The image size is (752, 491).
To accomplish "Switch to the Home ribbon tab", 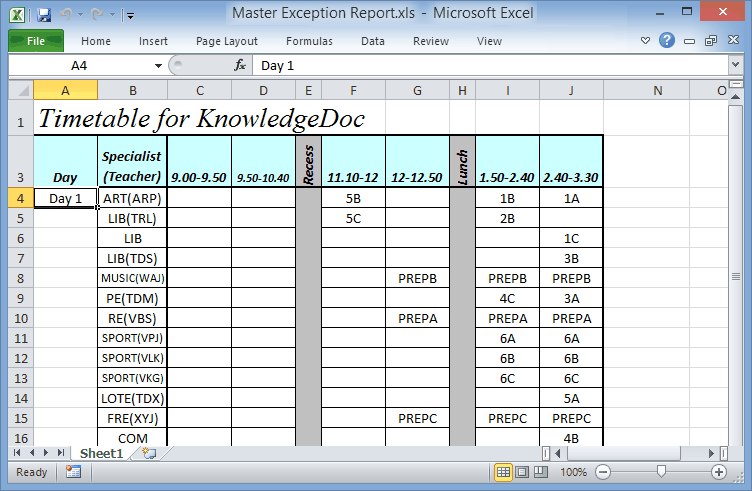I will (96, 41).
